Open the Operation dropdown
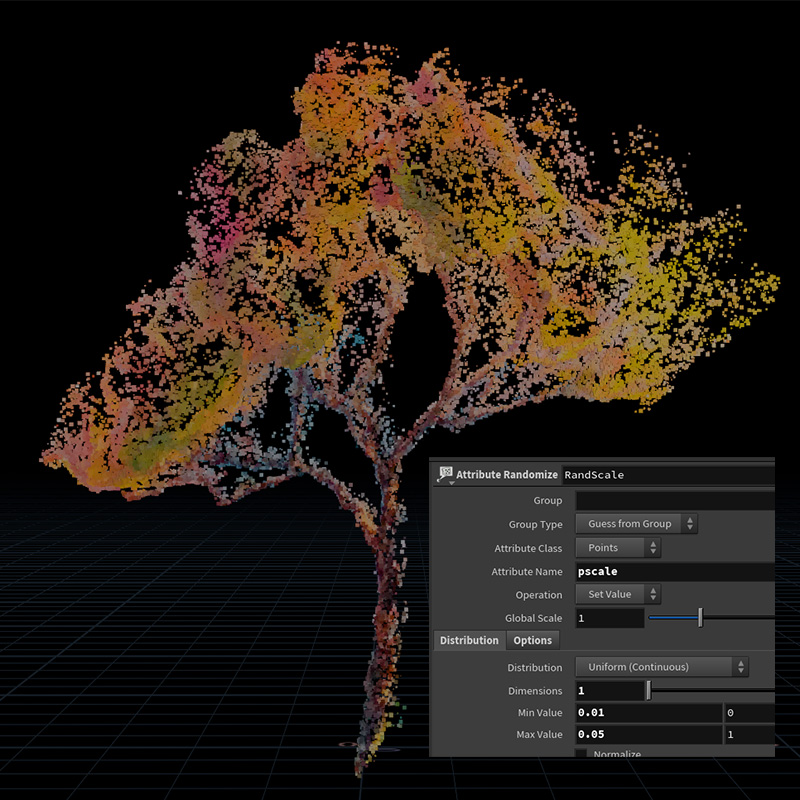The height and width of the screenshot is (800, 800). [x=618, y=595]
